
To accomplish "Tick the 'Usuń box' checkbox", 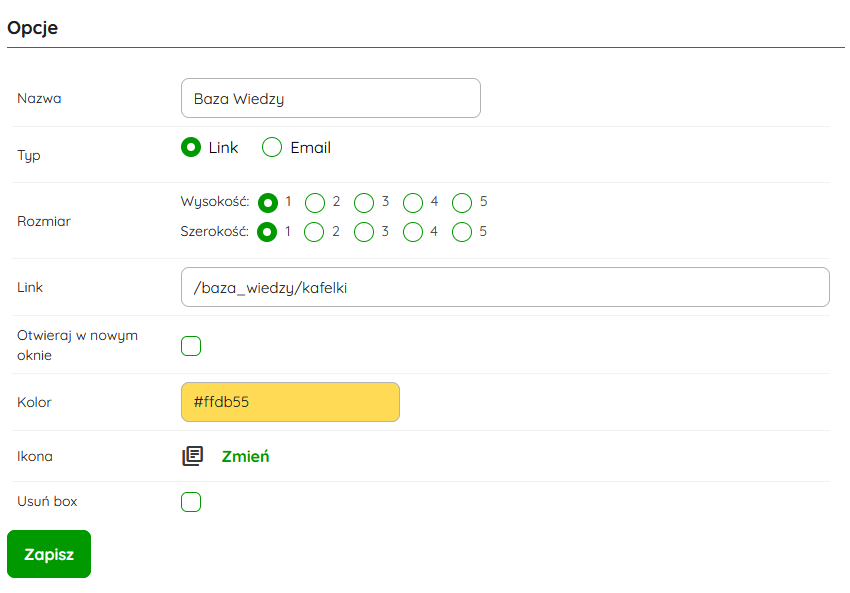I will 191,501.
